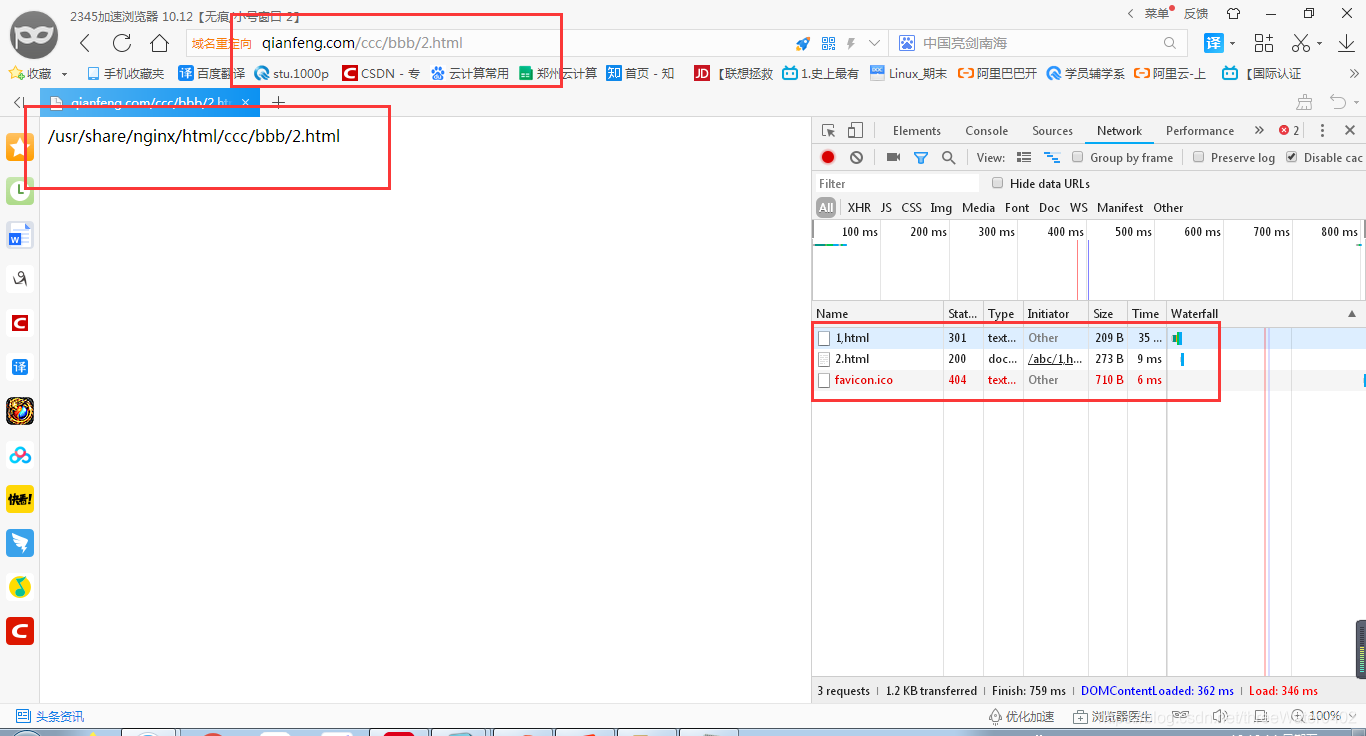The width and height of the screenshot is (1366, 736).
Task: Expand the address bar history chevron
Action: click(875, 43)
